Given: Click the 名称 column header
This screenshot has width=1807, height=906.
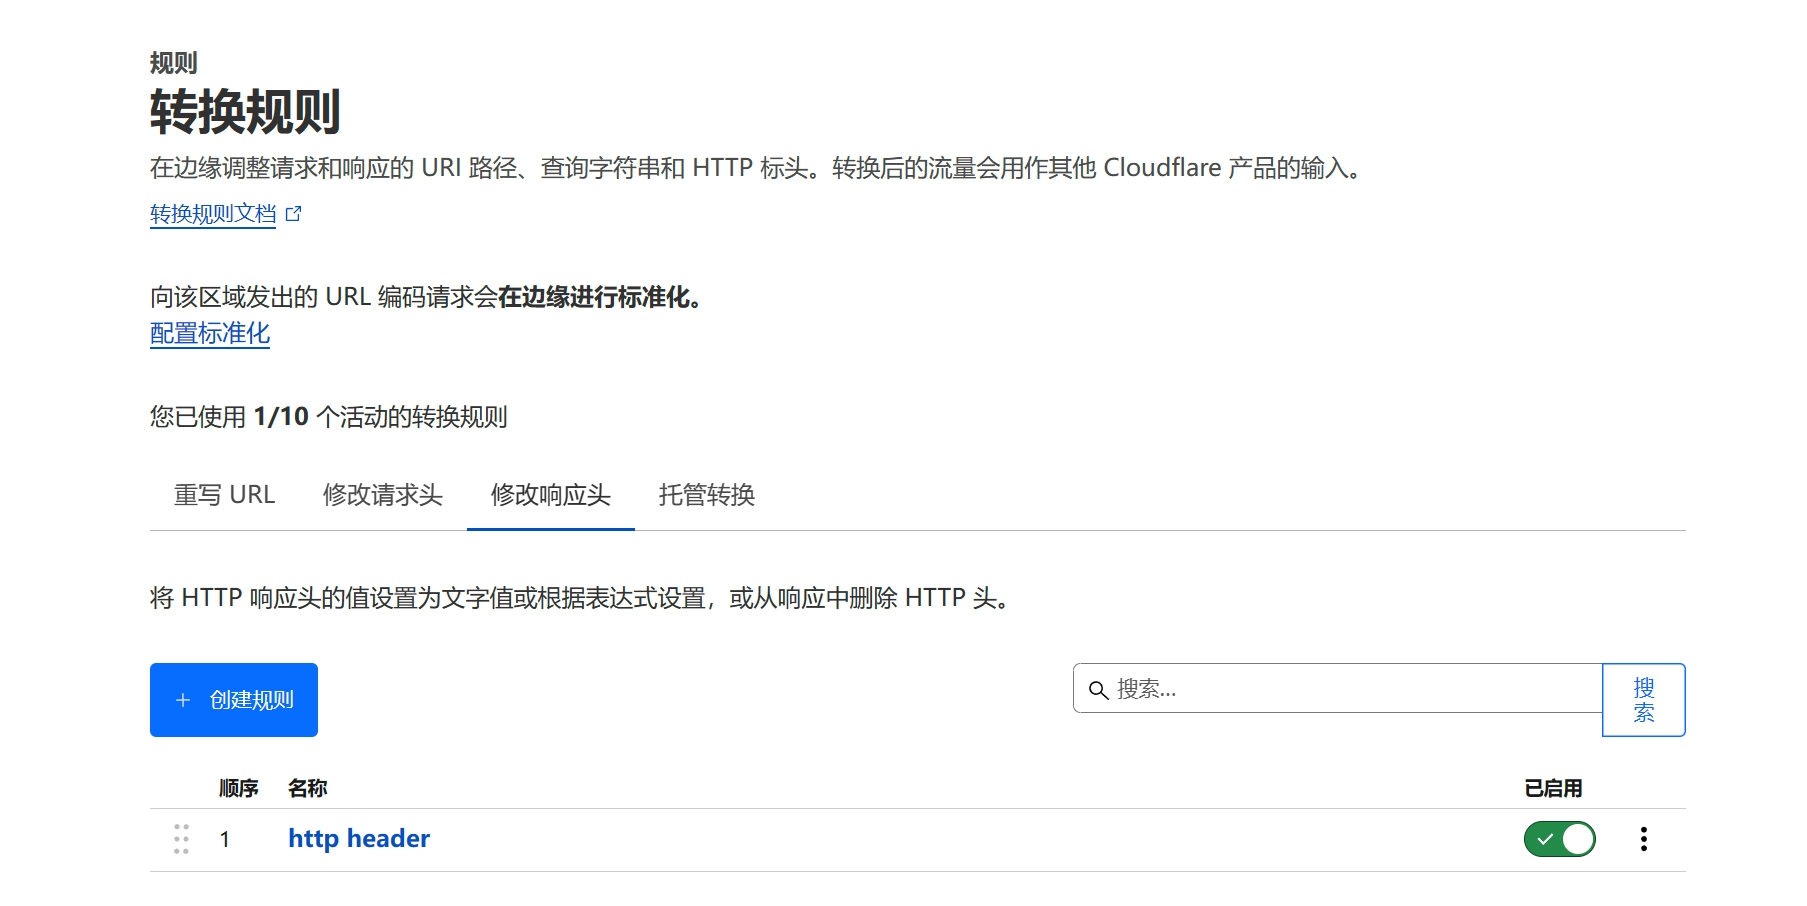Looking at the screenshot, I should [307, 788].
